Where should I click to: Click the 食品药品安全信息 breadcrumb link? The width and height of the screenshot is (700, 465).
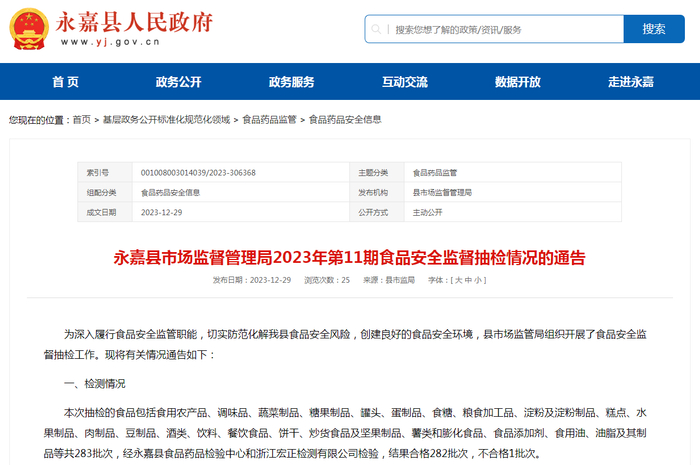tap(345, 120)
